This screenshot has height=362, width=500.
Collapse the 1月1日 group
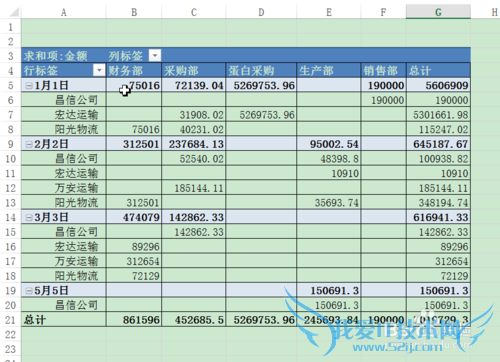(29, 85)
